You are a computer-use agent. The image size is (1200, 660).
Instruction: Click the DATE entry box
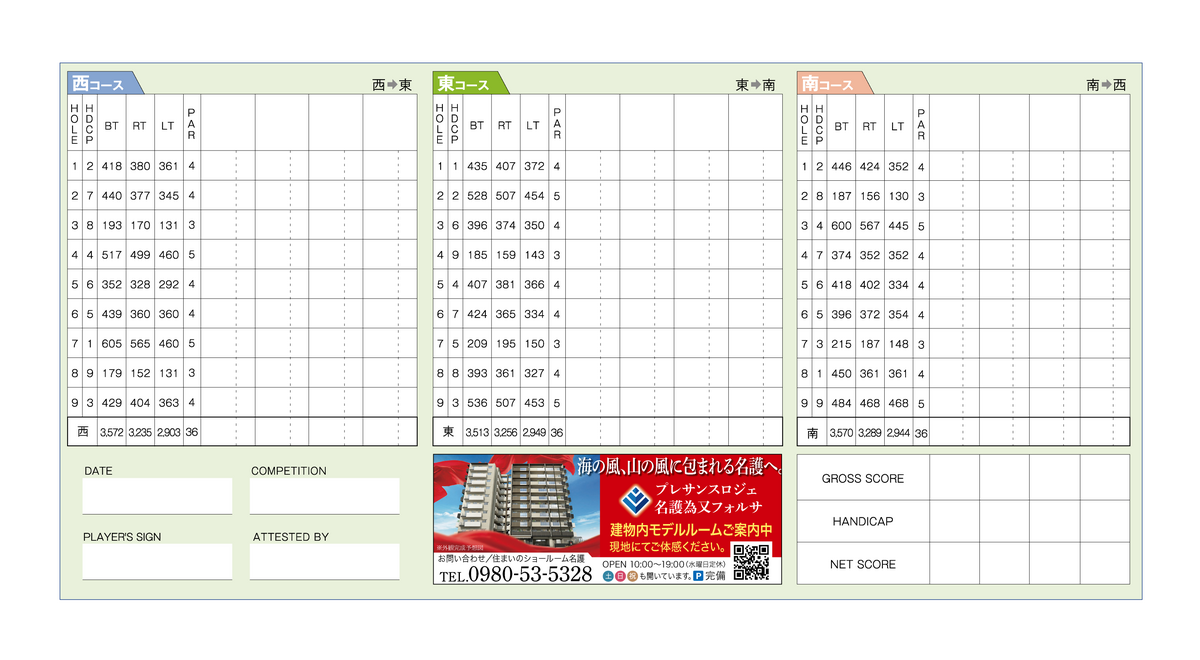click(x=157, y=496)
